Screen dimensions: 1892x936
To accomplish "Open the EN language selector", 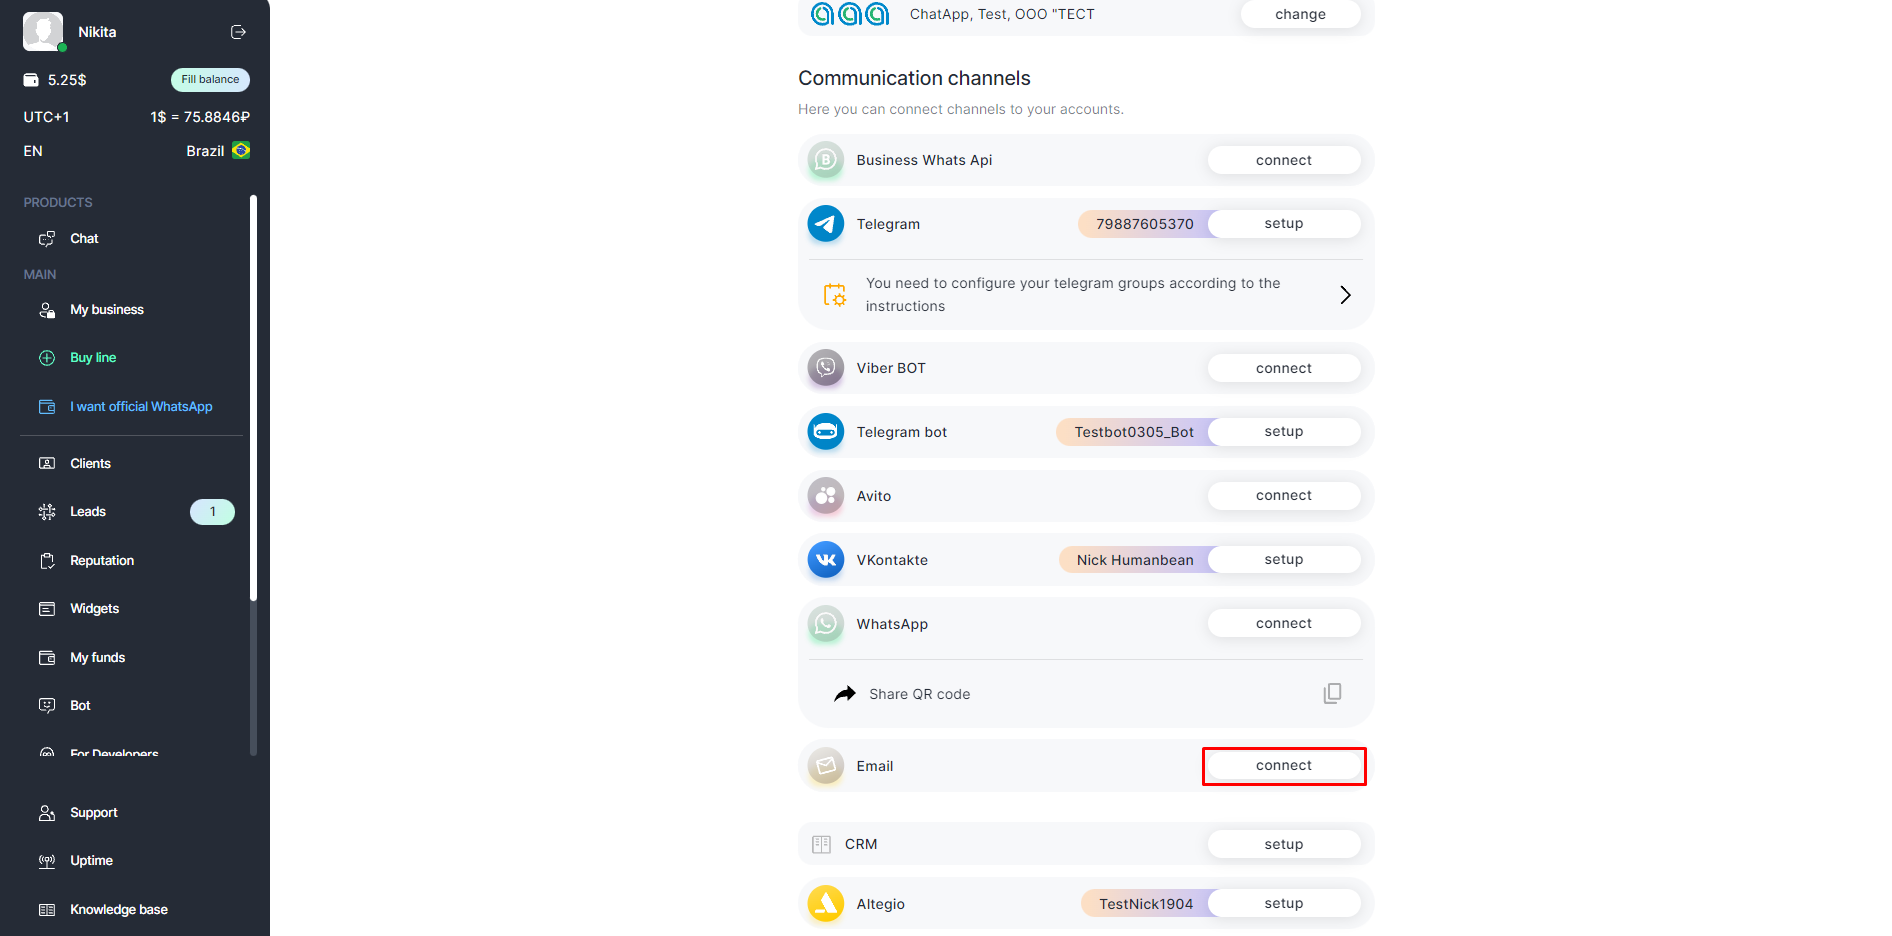I will tap(33, 151).
